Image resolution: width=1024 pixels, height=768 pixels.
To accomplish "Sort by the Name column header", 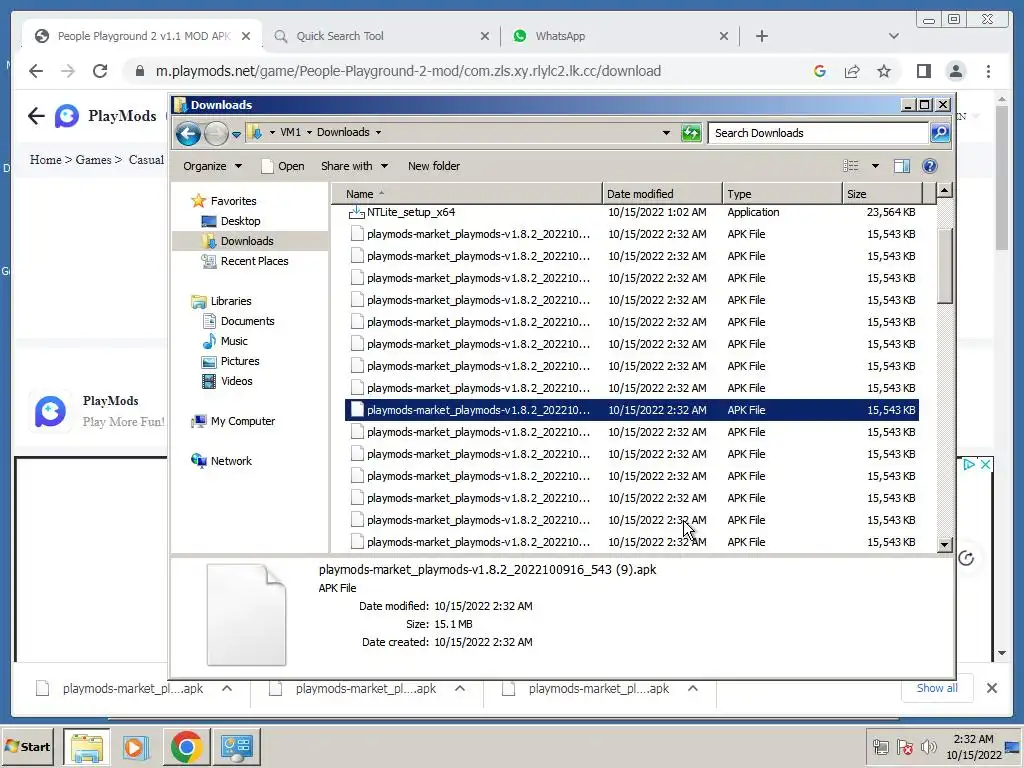I will tap(467, 194).
